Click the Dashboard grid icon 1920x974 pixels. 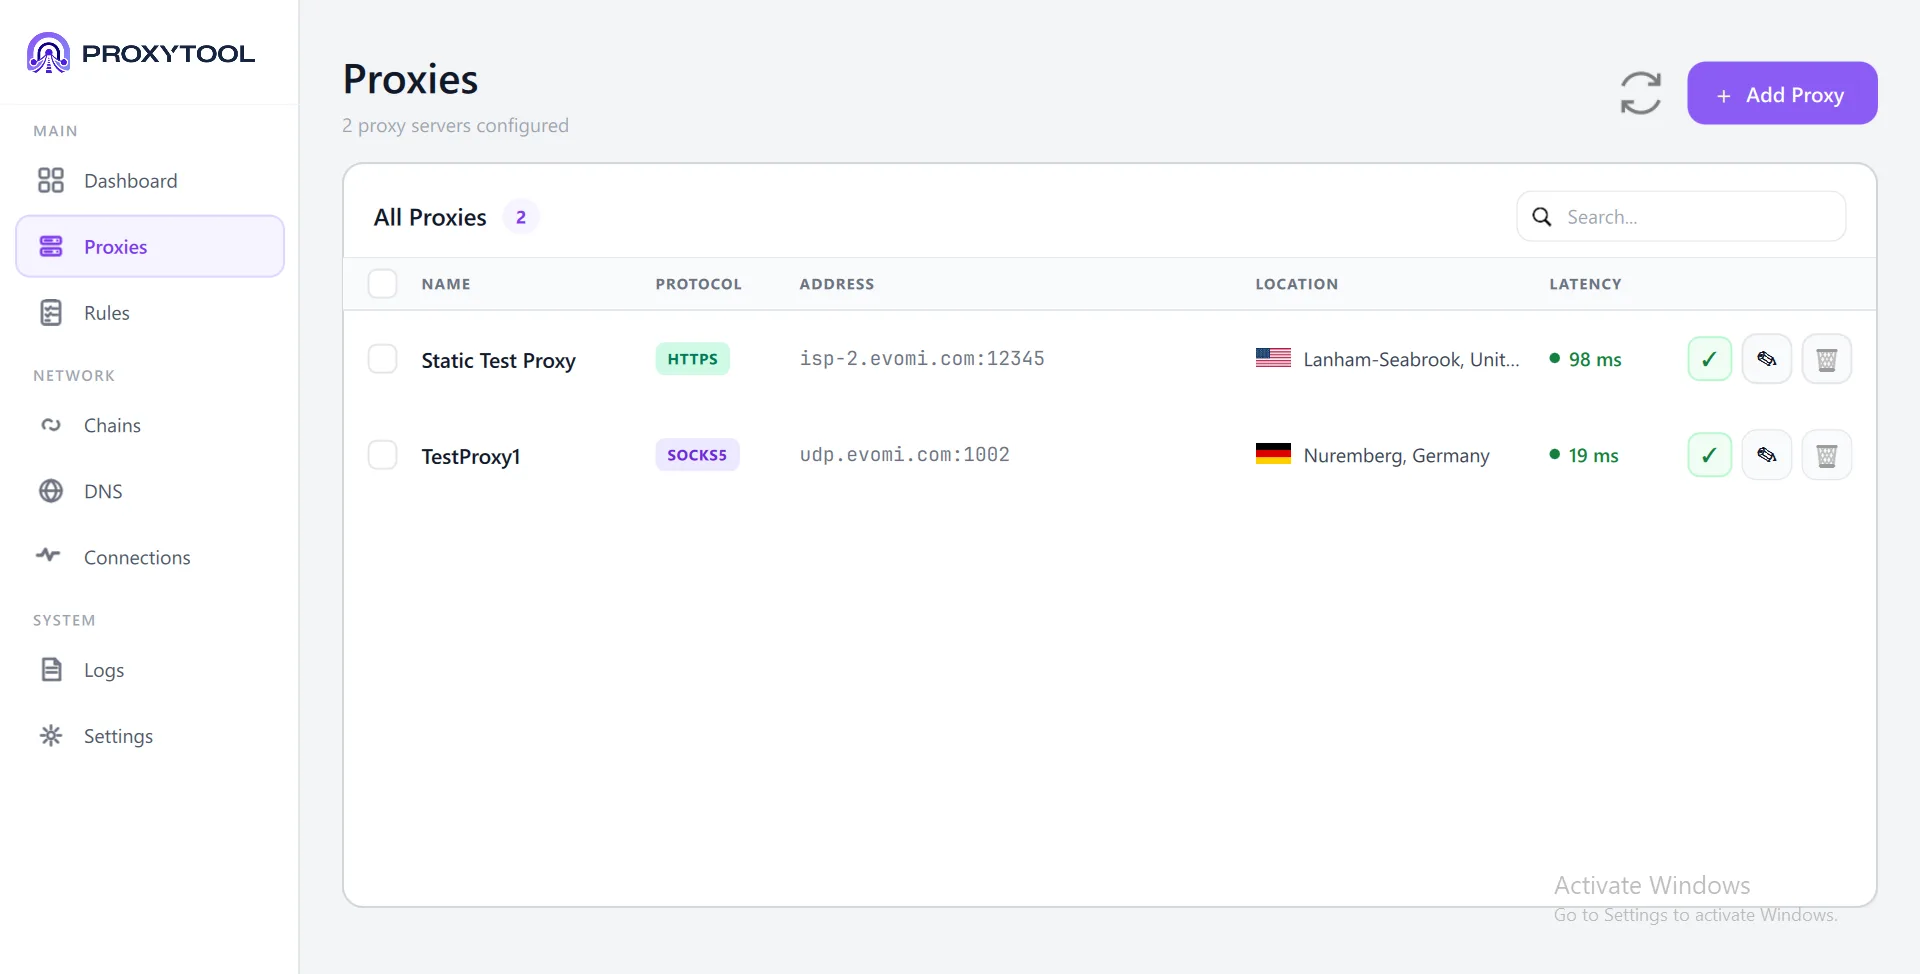tap(51, 180)
